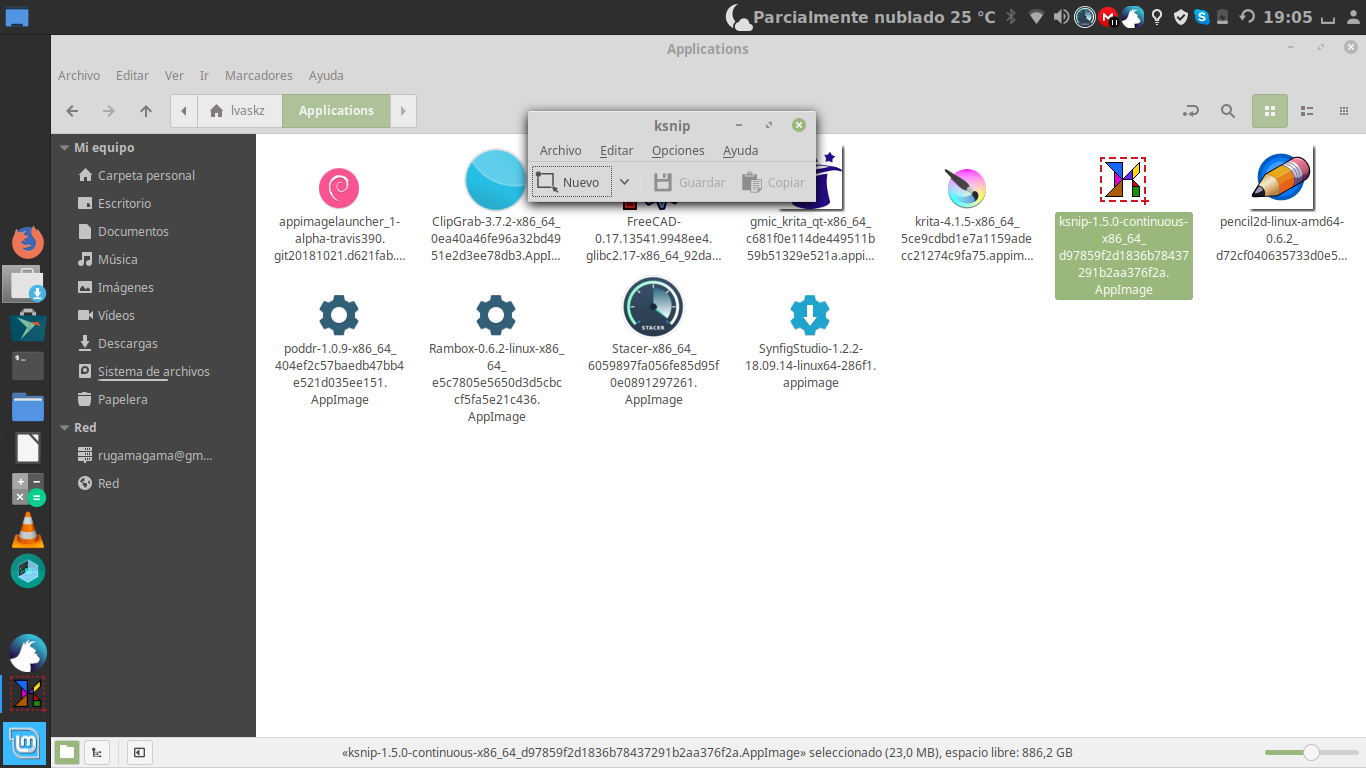
Task: Open Papelera trash in sidebar
Action: point(122,399)
